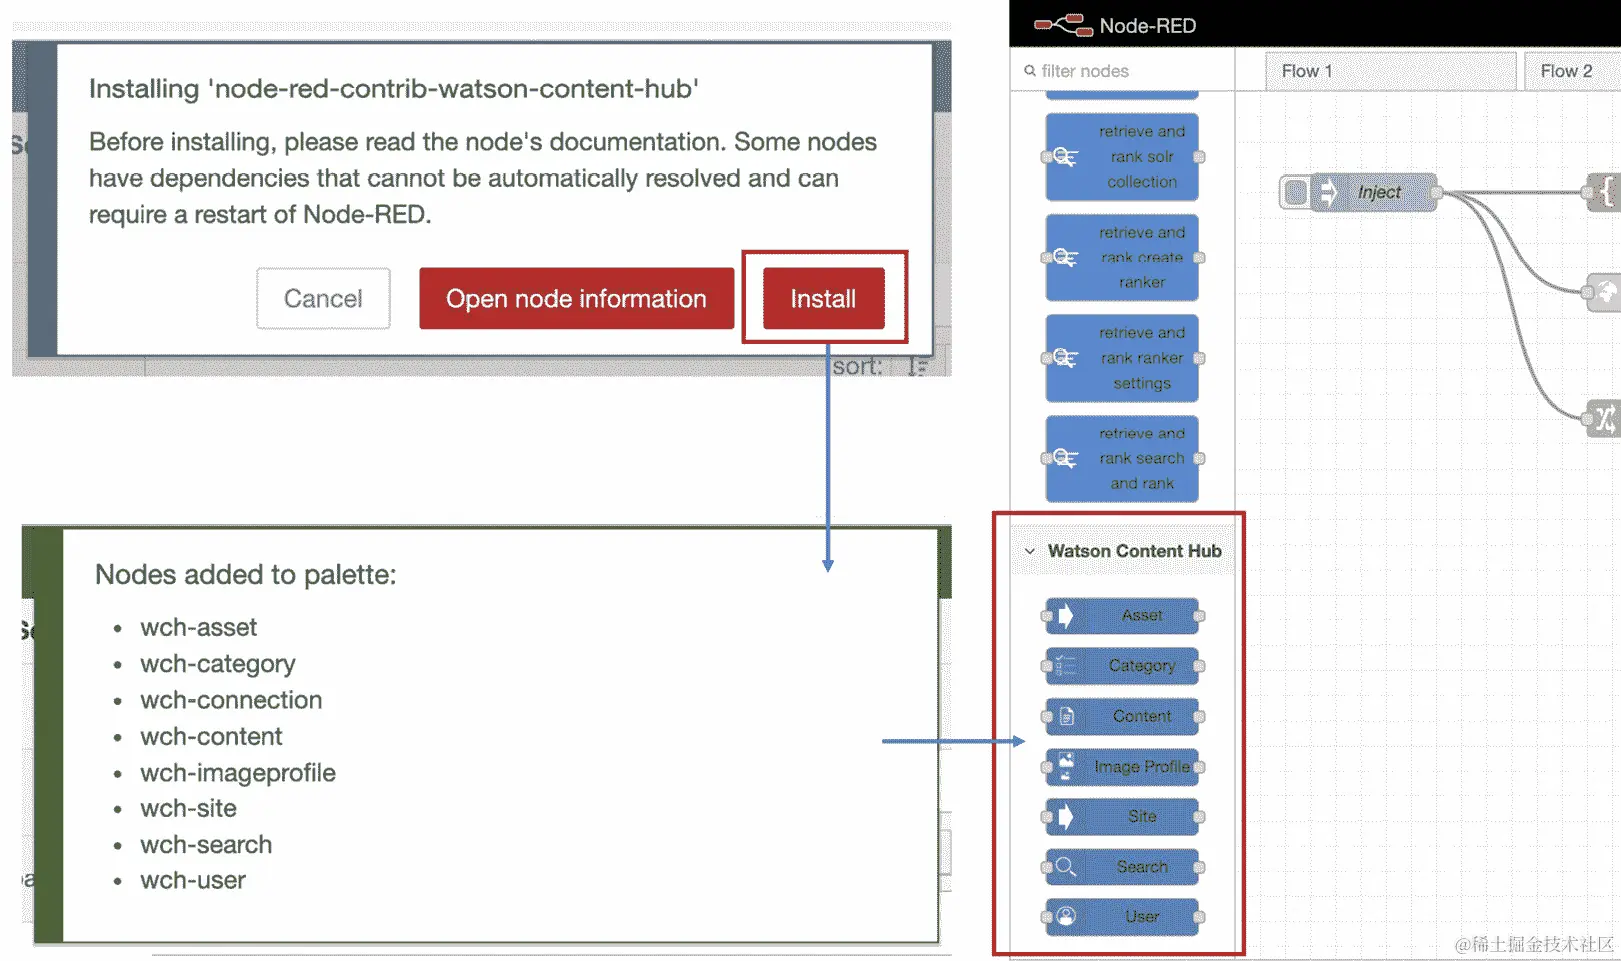Click Open node information button

[x=576, y=298]
